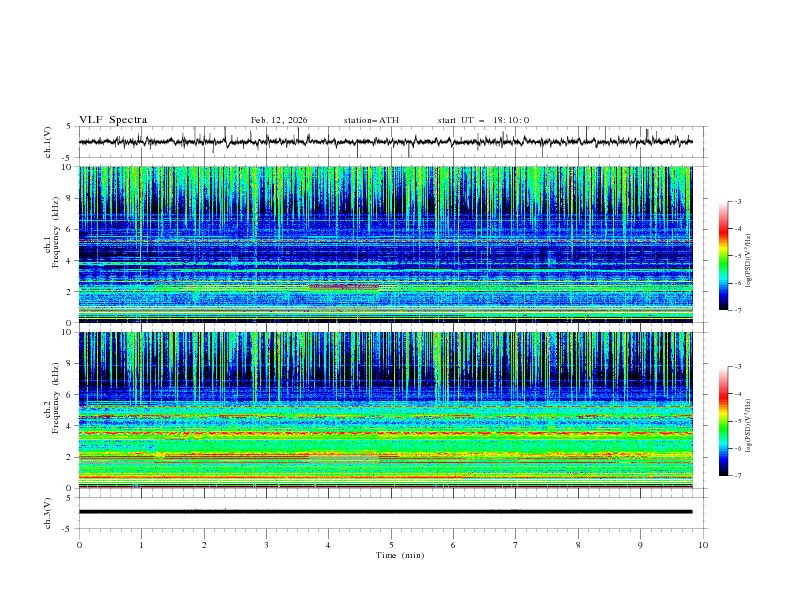Click the red 3.5 kHz band in ch.2 spectrogram
This screenshot has height=612, width=792.
pos(385,433)
